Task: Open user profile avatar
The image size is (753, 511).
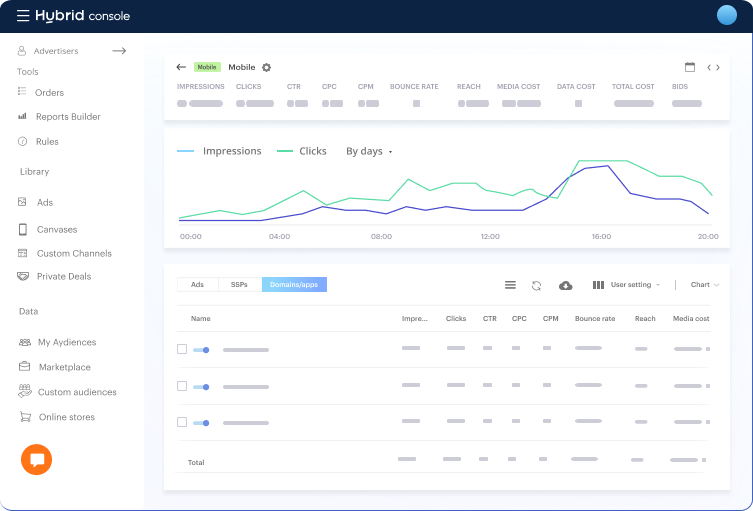Action: coord(727,15)
